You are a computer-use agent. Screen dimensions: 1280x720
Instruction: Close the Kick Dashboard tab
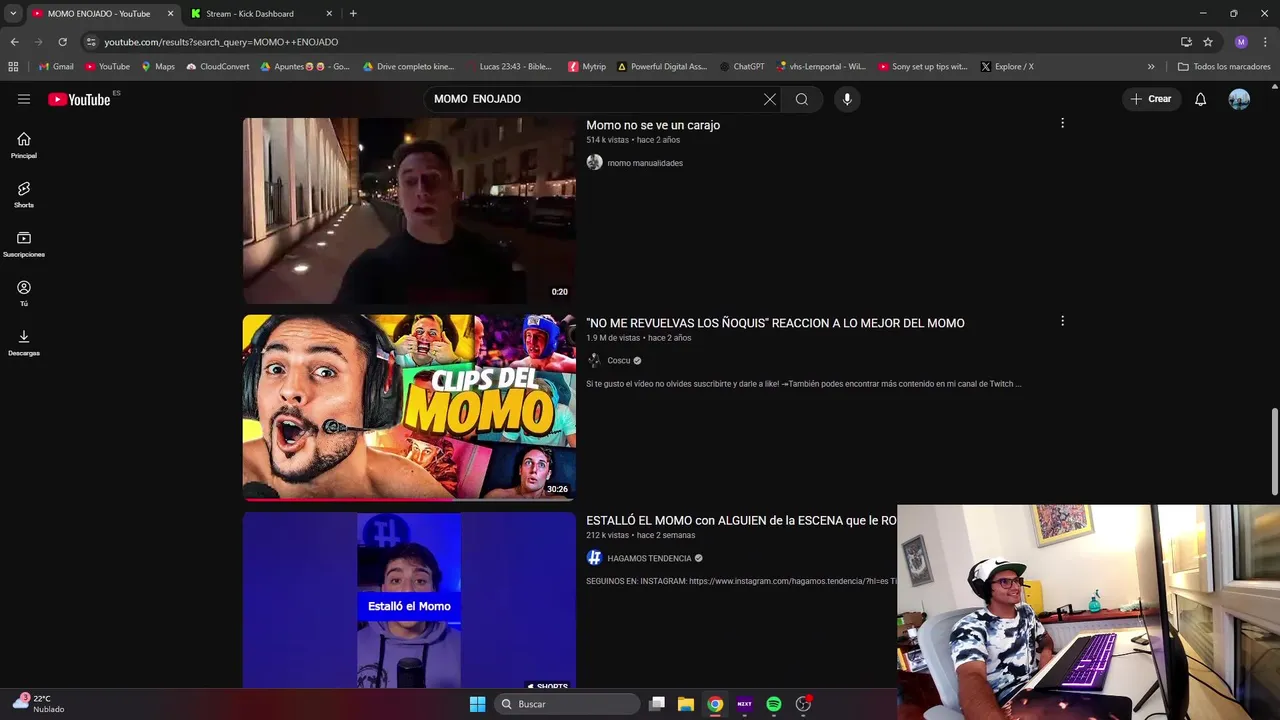pos(329,14)
